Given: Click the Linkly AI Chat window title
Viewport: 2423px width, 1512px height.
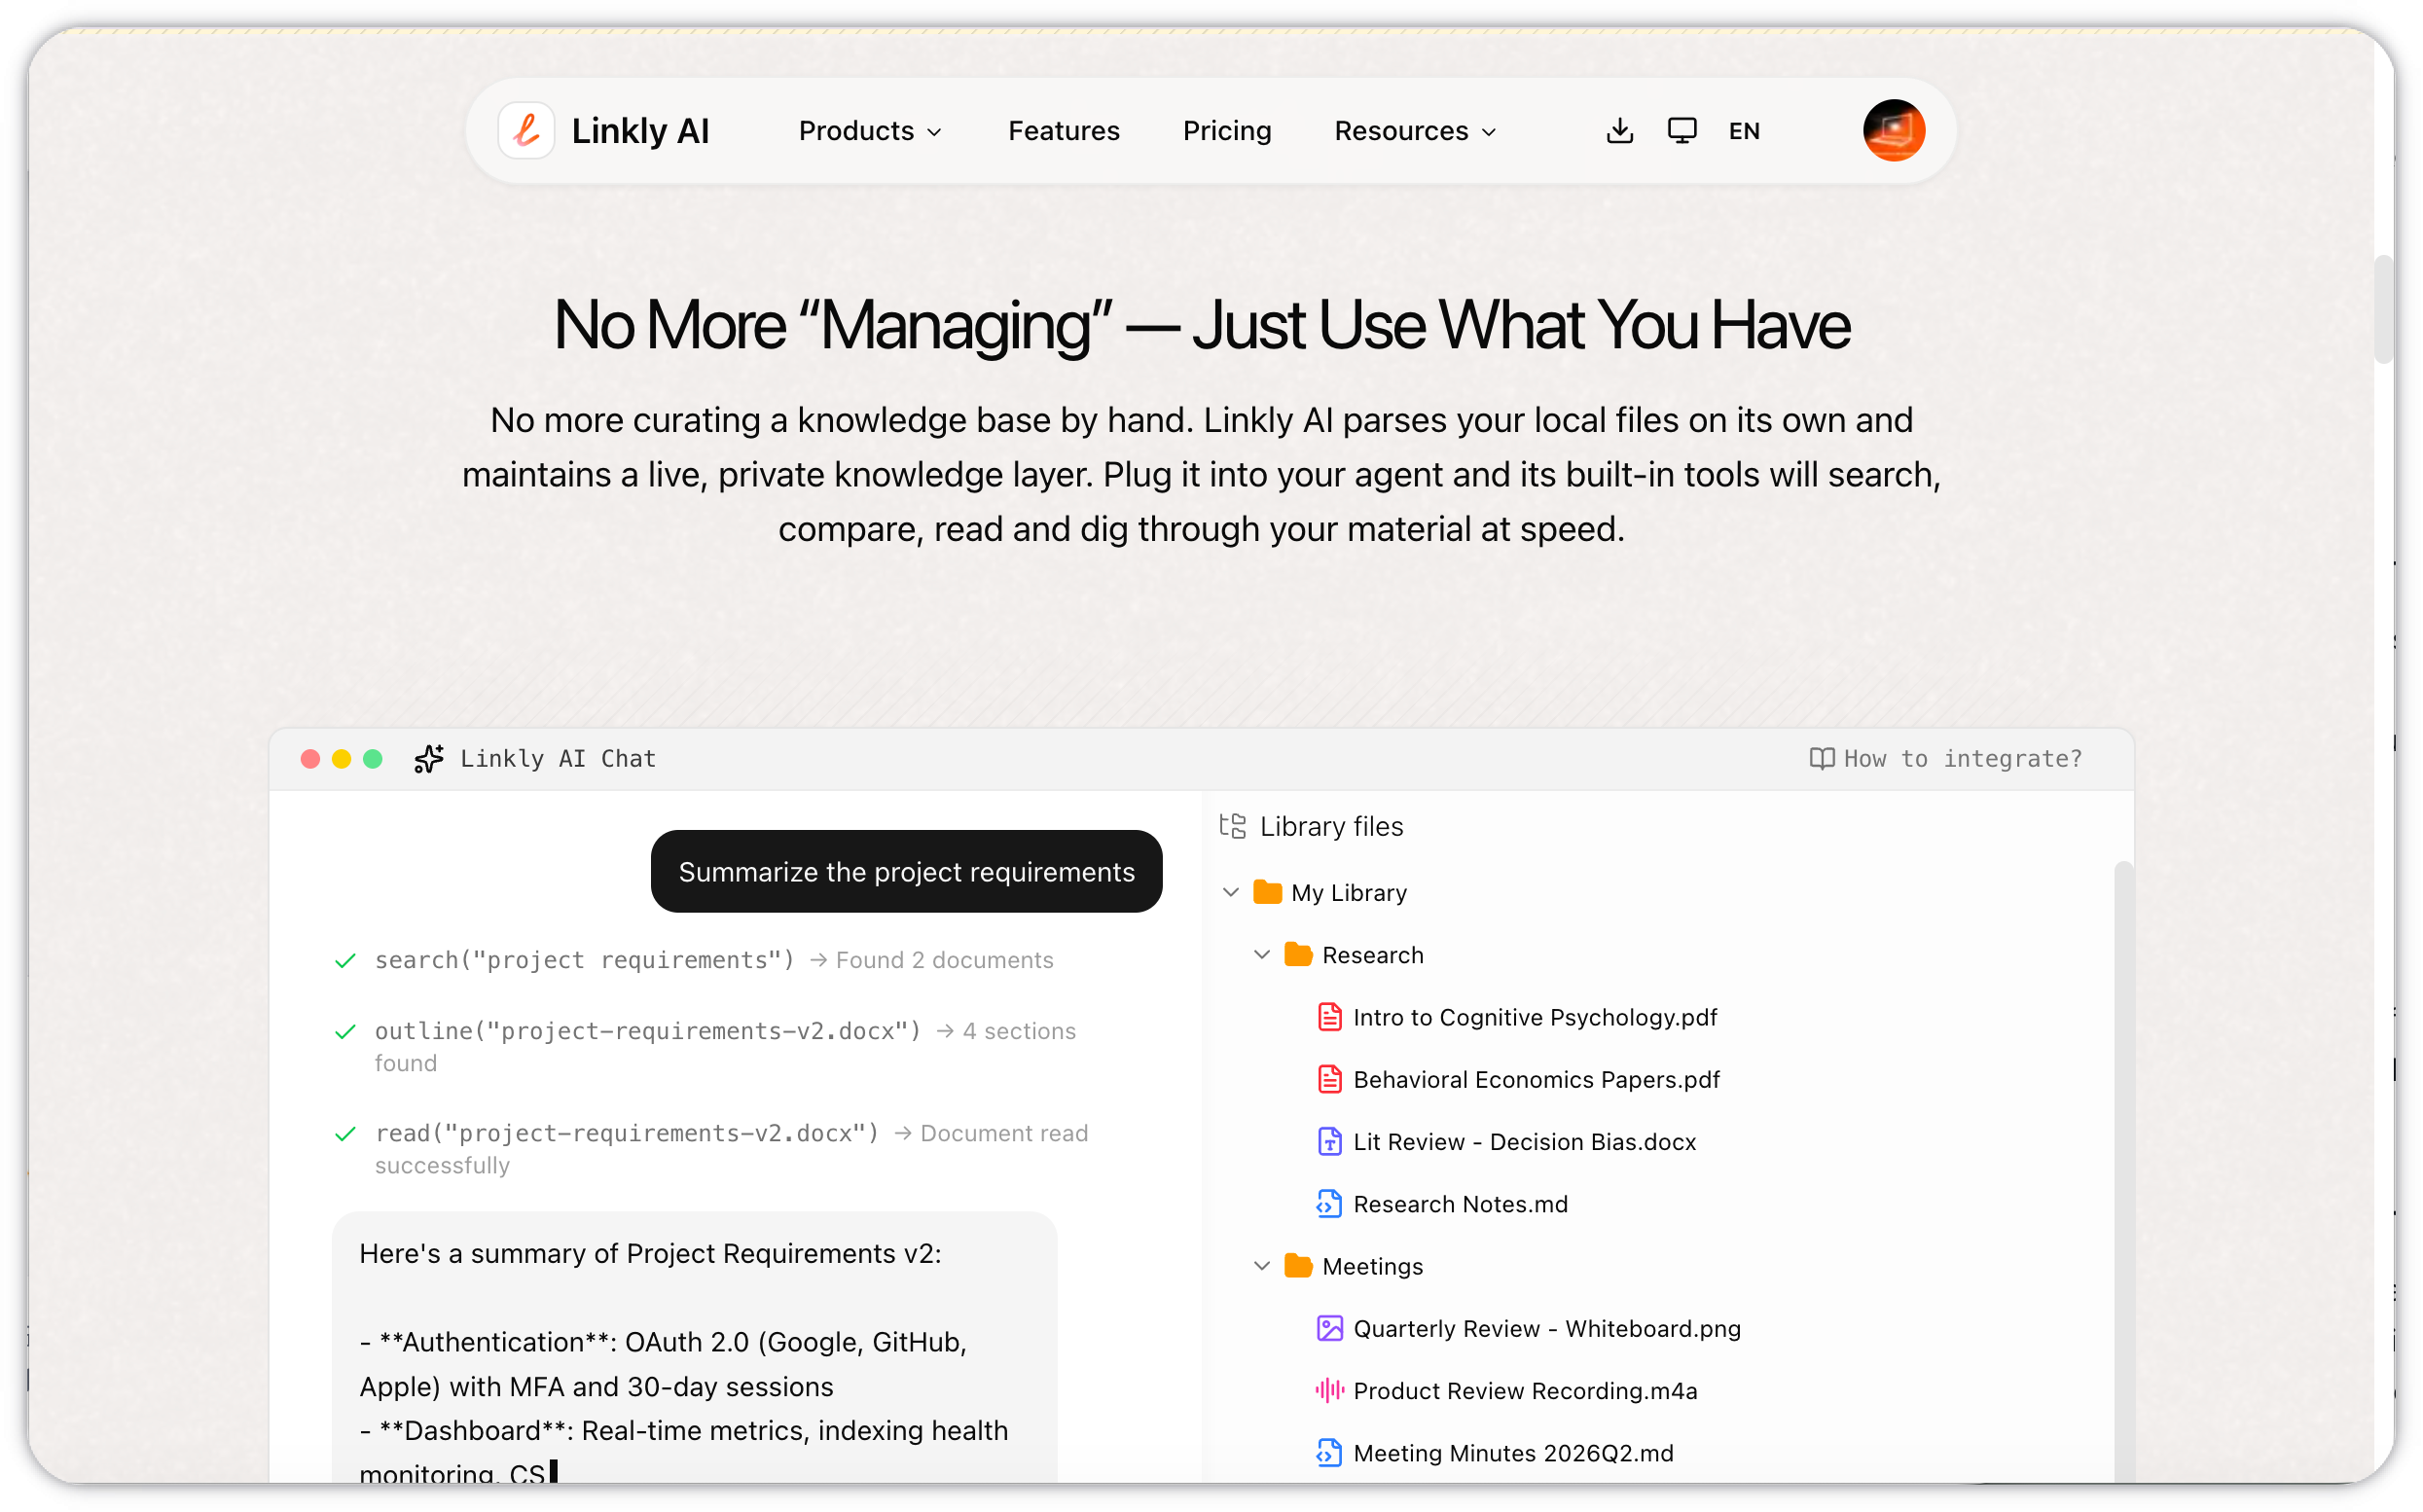Looking at the screenshot, I should [558, 759].
